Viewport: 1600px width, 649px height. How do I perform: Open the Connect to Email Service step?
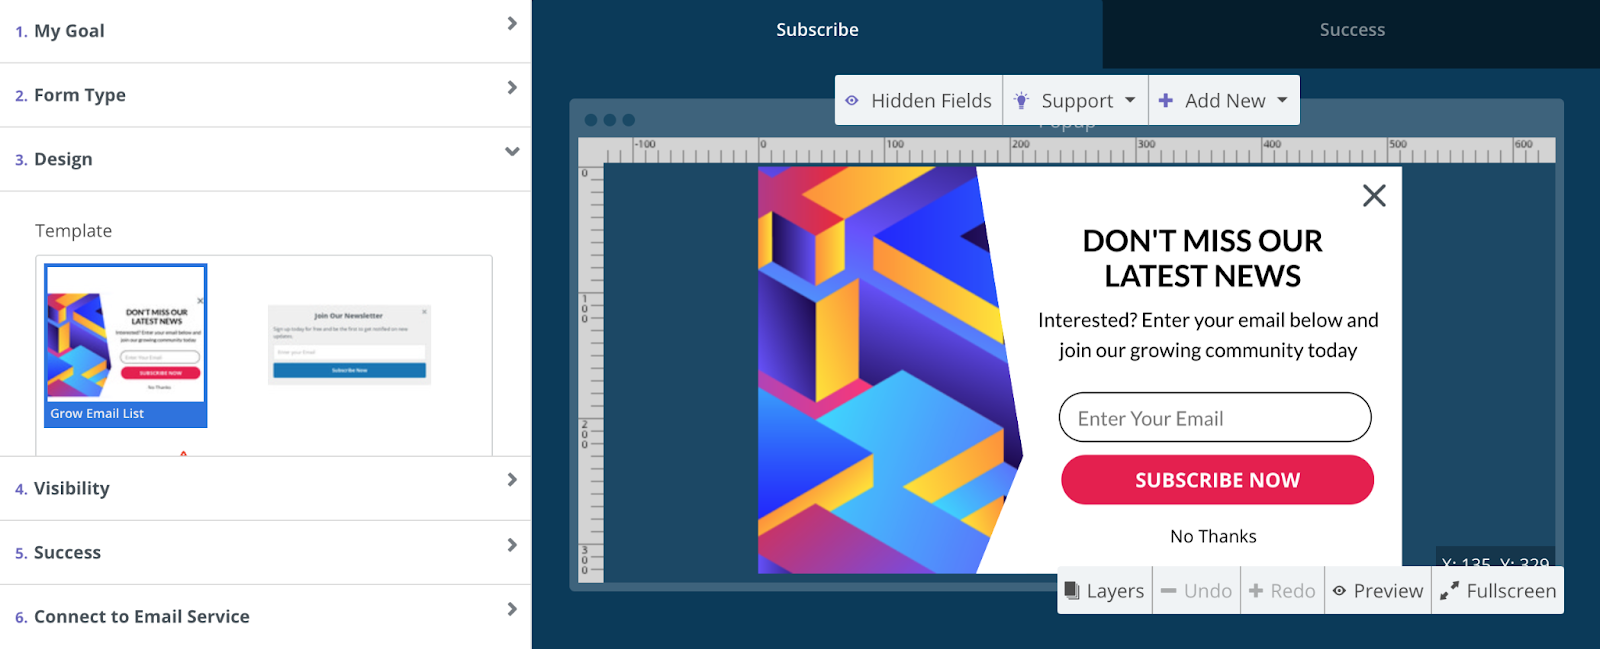click(x=265, y=617)
